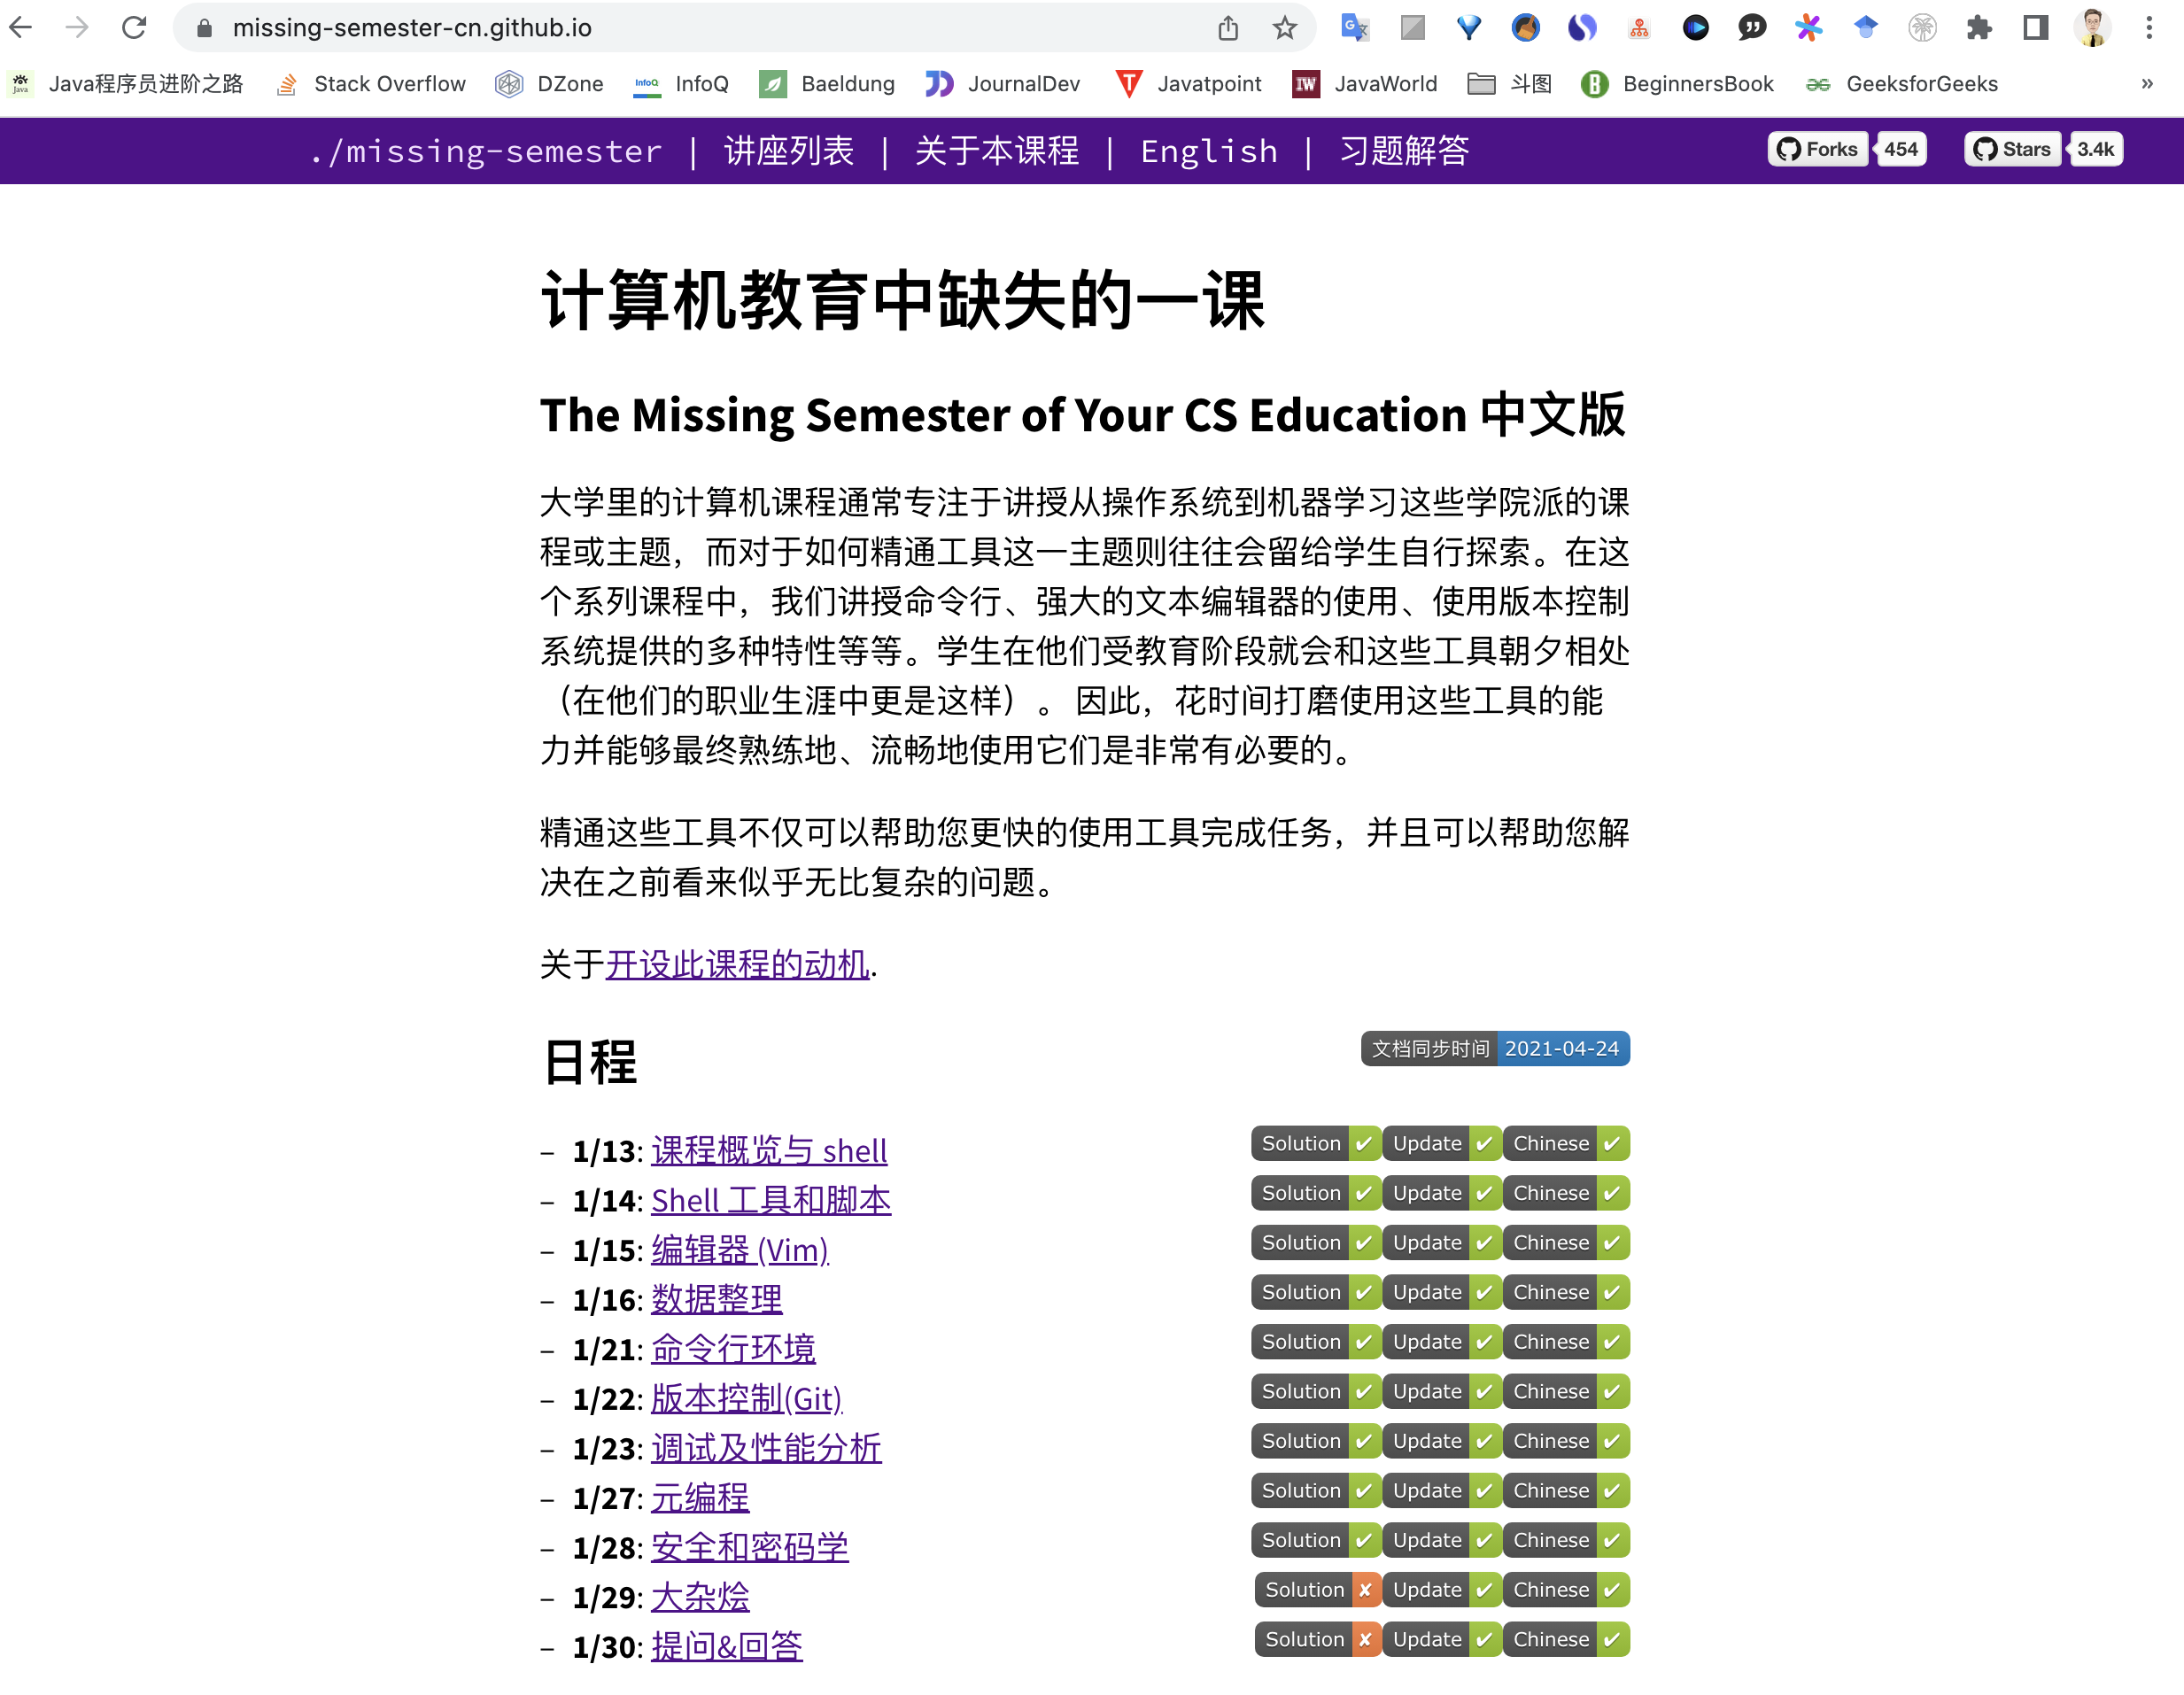Open the Chrome three-dot menu

click(2149, 27)
